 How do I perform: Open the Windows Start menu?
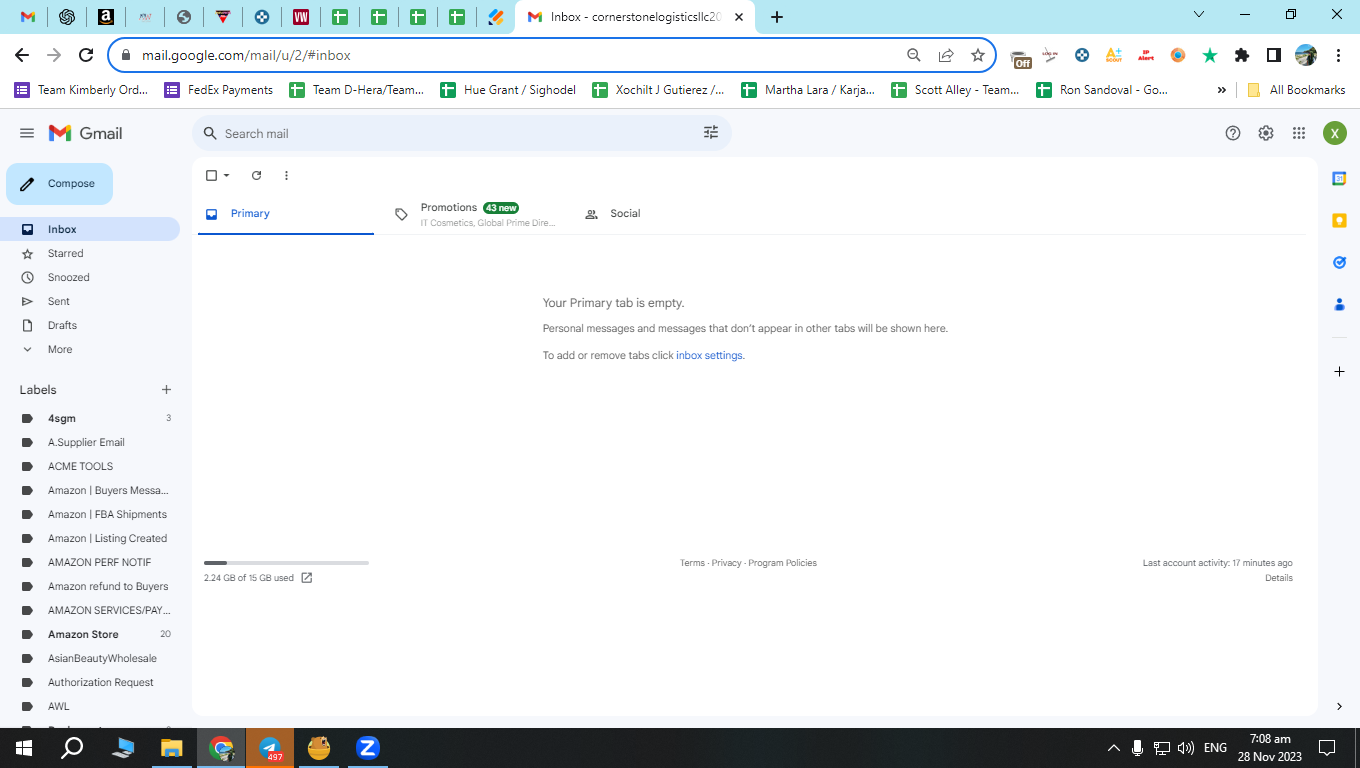pos(23,747)
